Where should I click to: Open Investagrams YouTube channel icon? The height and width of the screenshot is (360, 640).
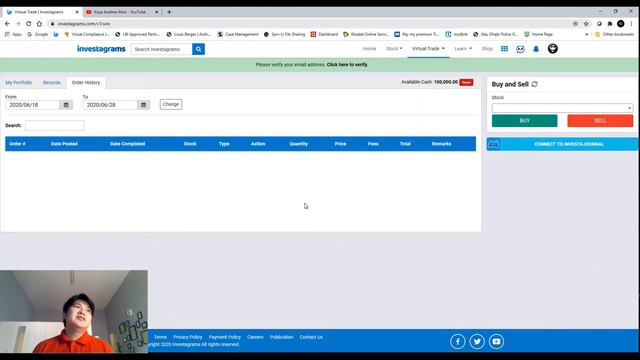[496, 341]
